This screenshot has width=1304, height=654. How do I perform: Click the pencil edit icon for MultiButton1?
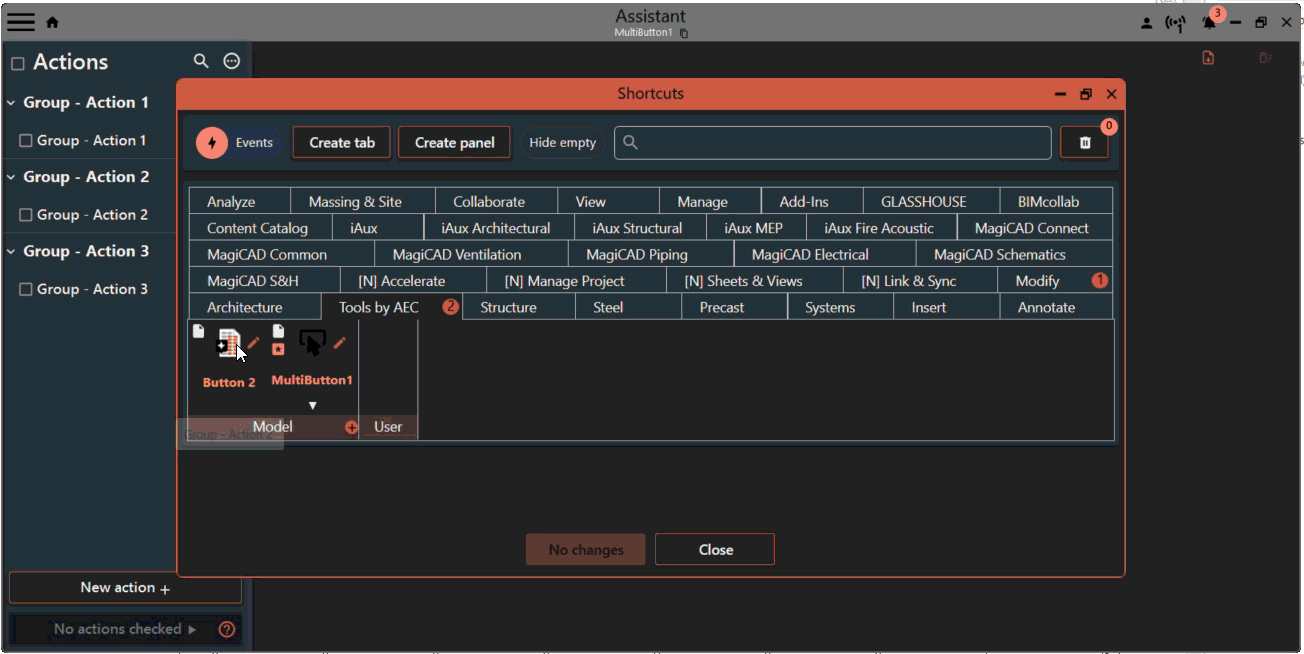340,343
